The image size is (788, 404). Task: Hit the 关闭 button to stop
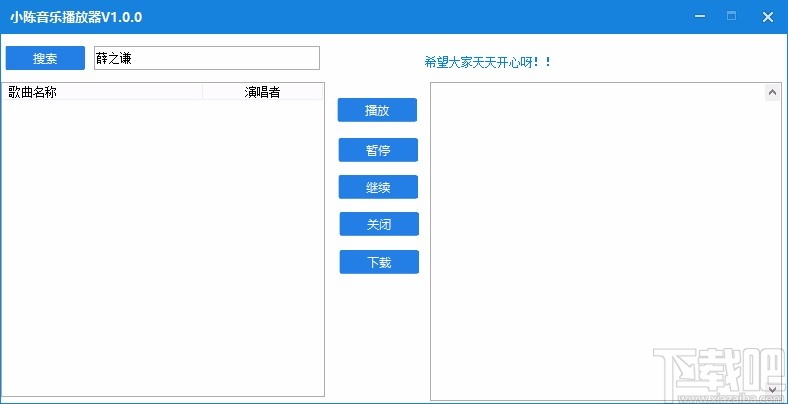coord(379,224)
